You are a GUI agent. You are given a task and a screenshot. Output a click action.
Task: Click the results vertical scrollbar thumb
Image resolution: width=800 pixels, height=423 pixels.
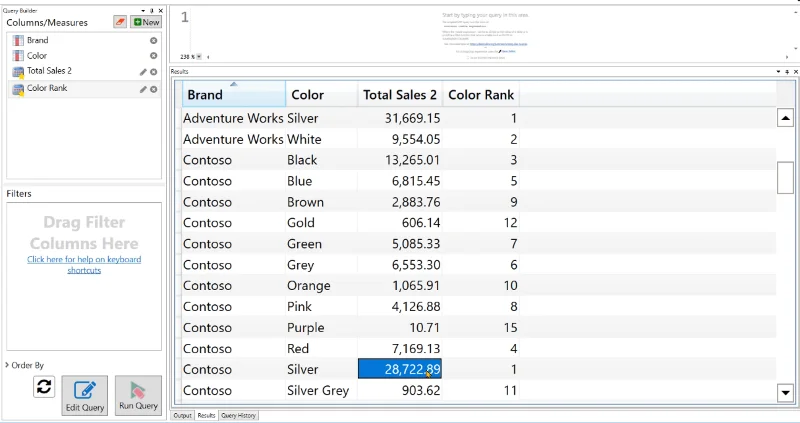tap(785, 178)
